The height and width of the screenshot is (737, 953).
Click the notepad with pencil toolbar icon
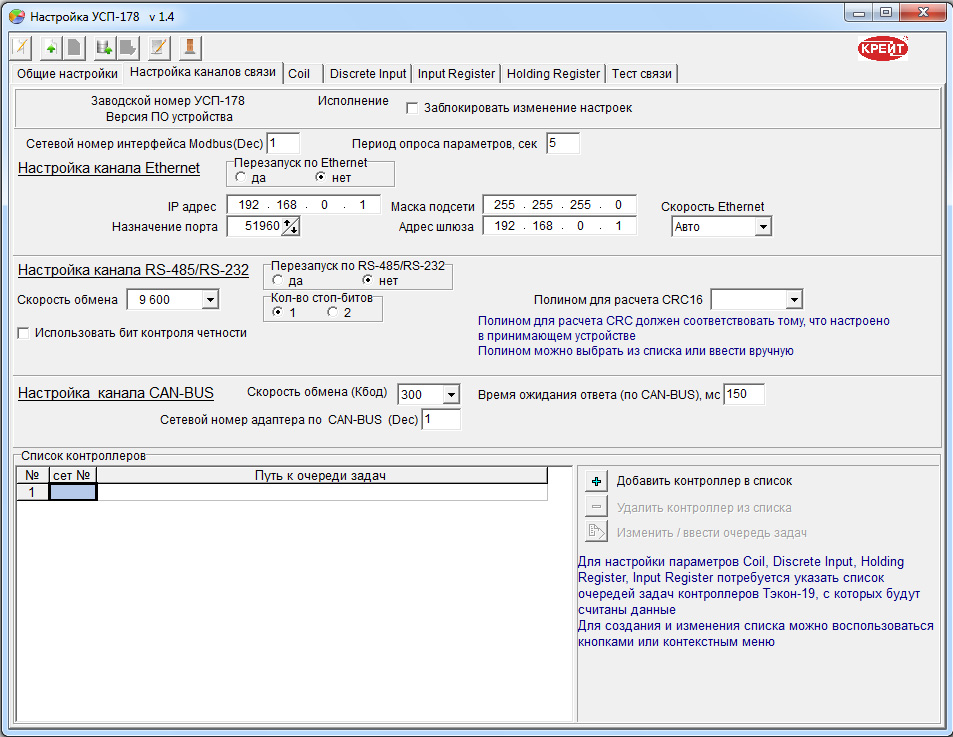point(158,47)
